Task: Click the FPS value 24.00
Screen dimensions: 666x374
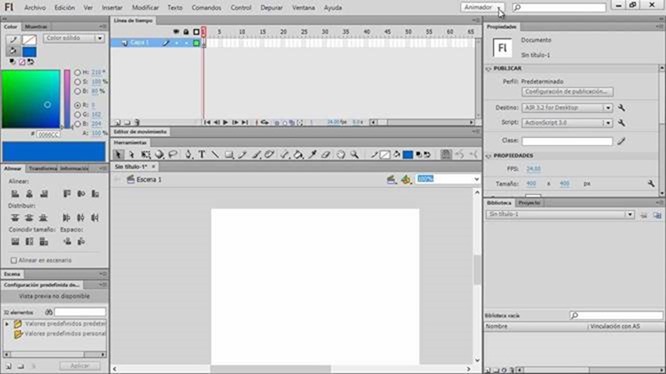Action: tap(533, 169)
